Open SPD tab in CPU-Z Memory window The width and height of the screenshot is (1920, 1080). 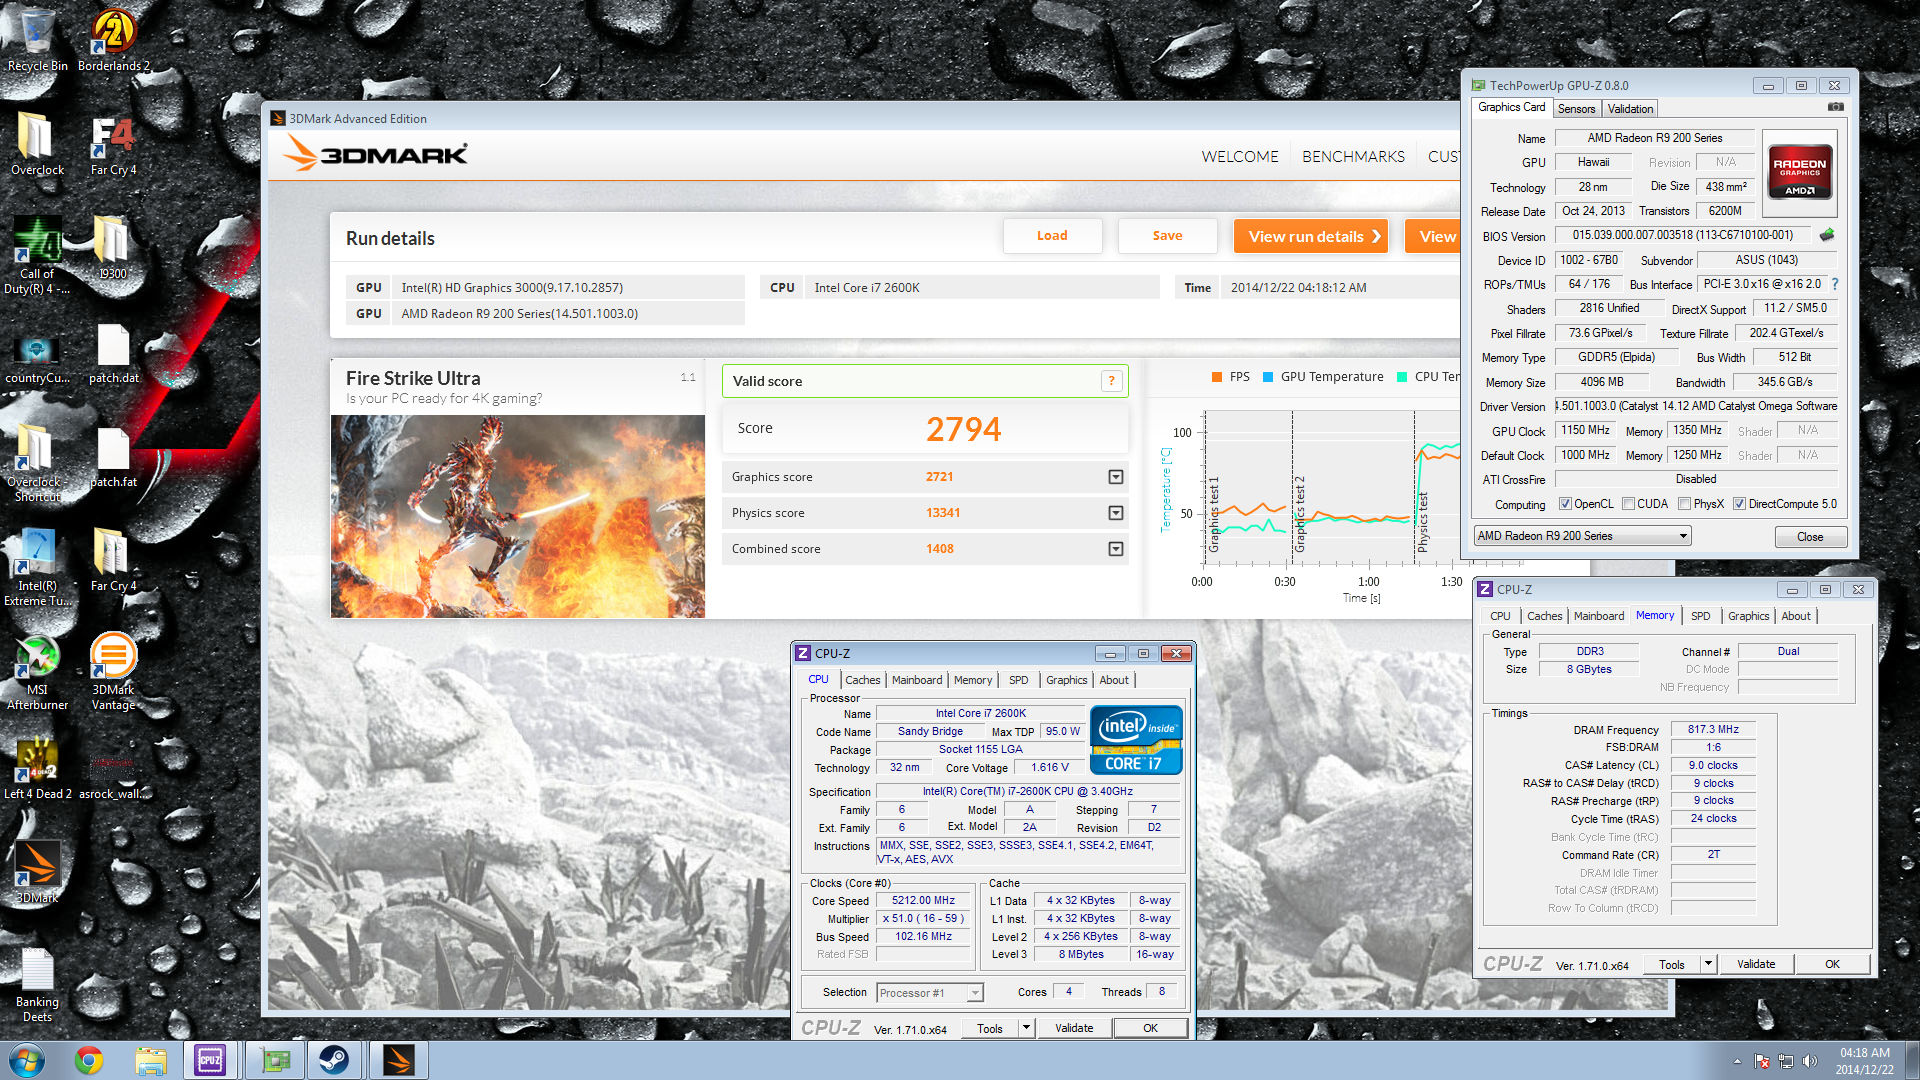[x=1700, y=616]
